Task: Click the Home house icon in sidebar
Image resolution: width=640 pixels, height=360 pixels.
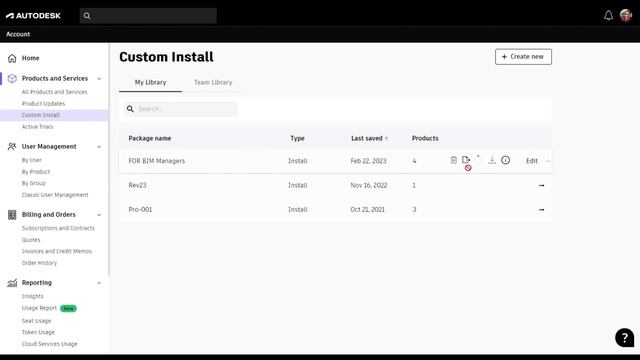Action: 12,58
